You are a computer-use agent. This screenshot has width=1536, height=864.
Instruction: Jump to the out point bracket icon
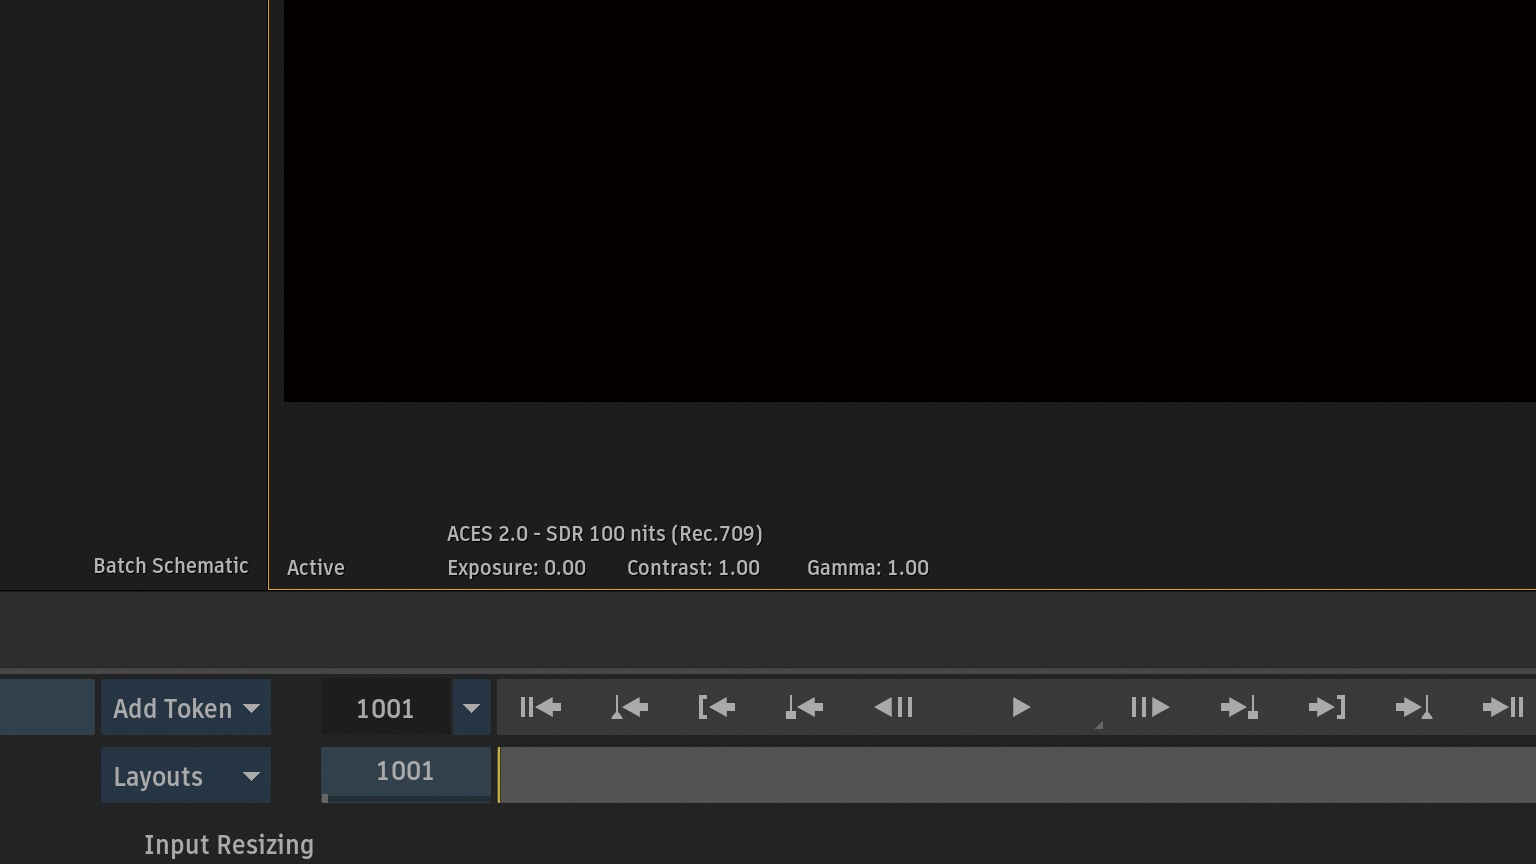pyautogui.click(x=1326, y=708)
